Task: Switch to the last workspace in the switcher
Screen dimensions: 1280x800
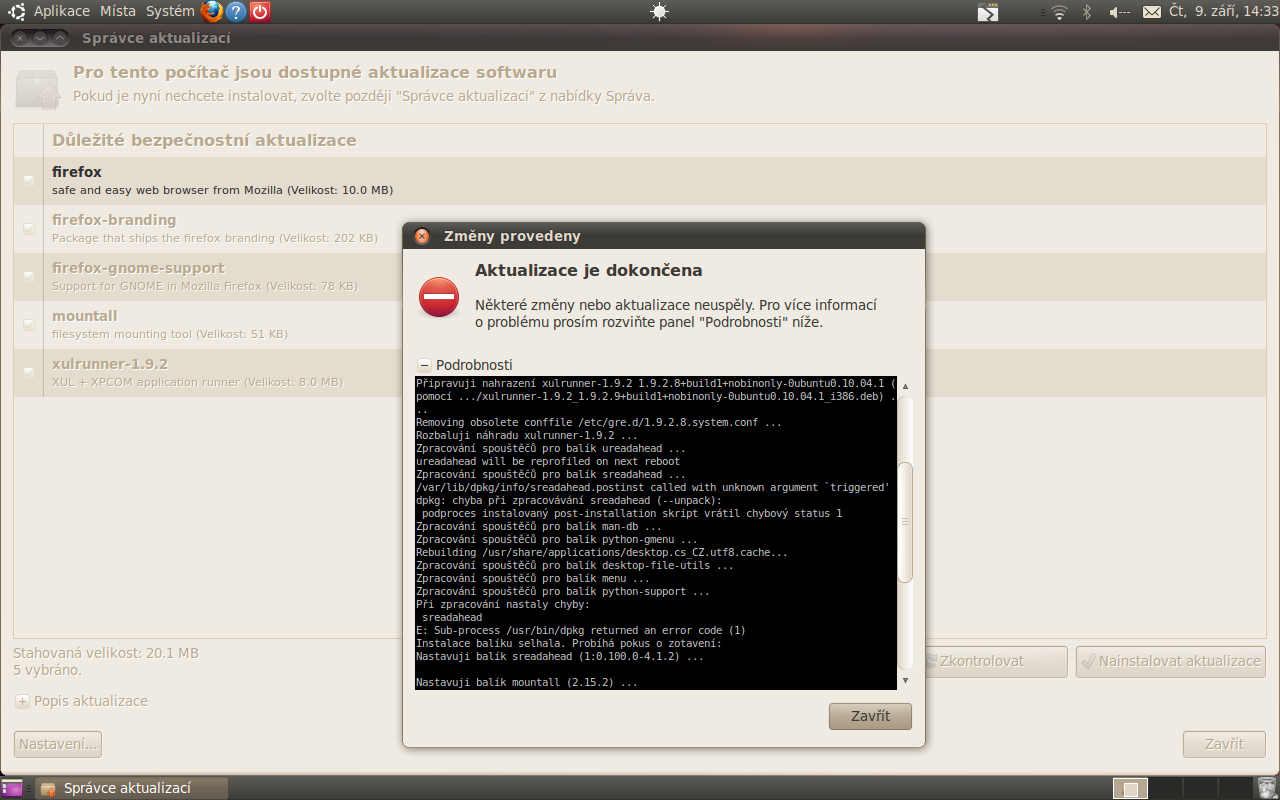Action: click(1236, 788)
